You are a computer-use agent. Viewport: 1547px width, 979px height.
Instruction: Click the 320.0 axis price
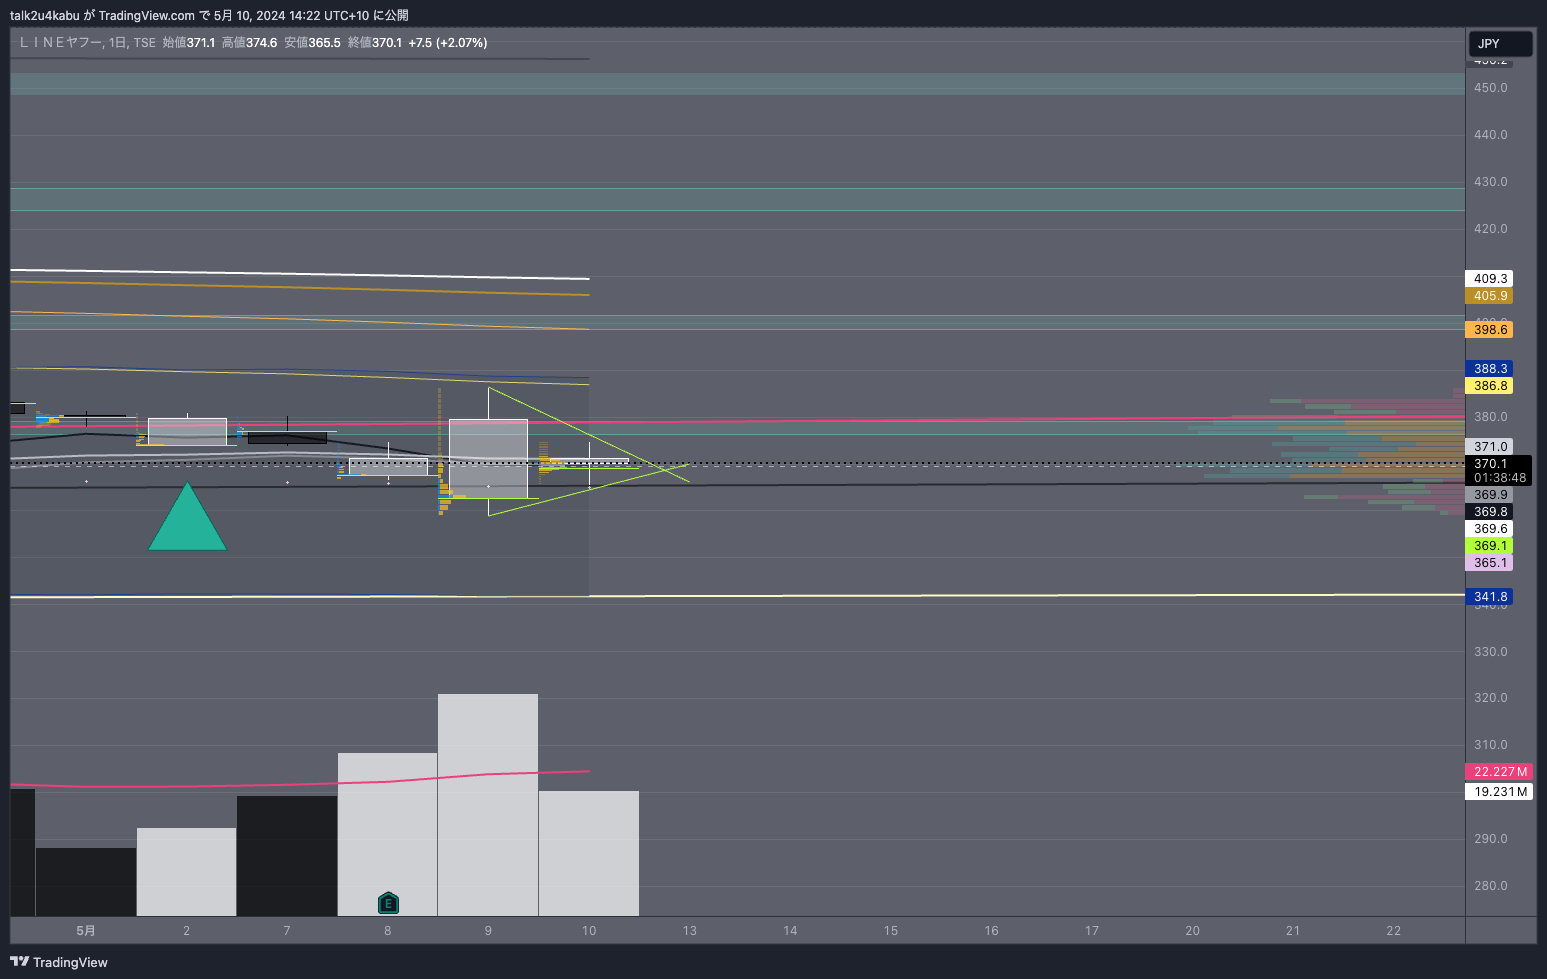(1490, 698)
